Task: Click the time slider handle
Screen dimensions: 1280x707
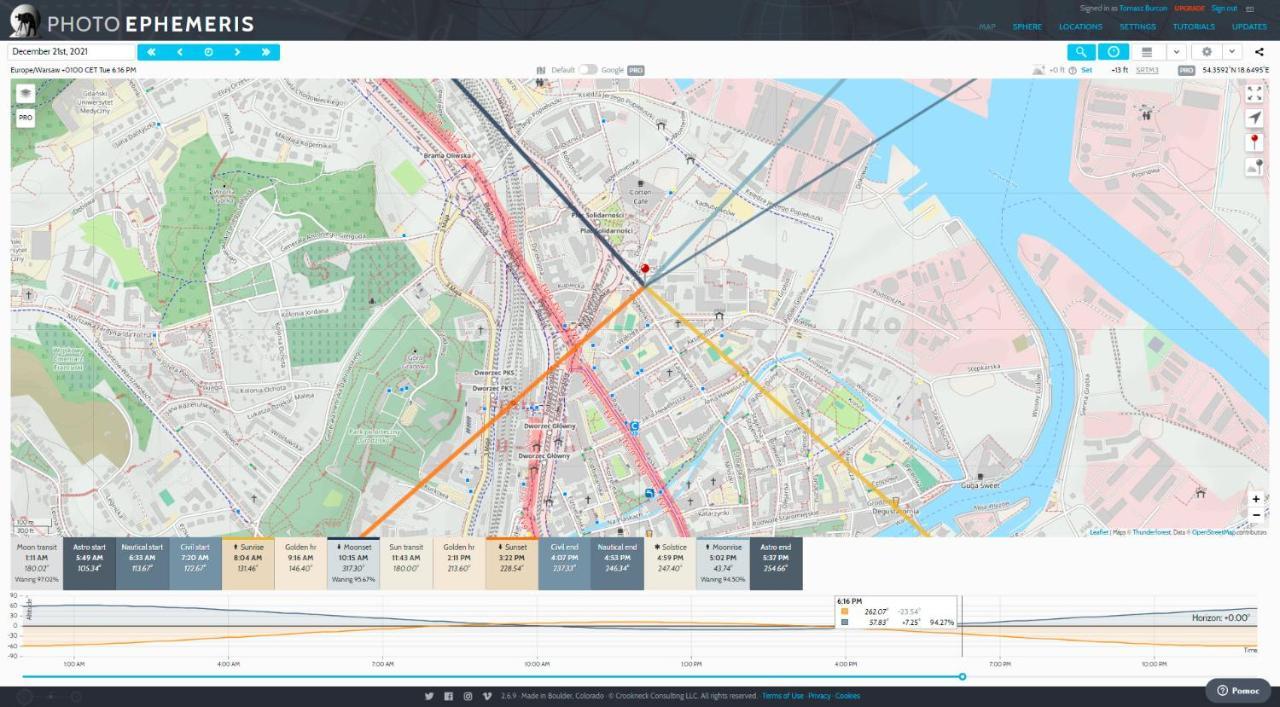Action: tap(962, 677)
